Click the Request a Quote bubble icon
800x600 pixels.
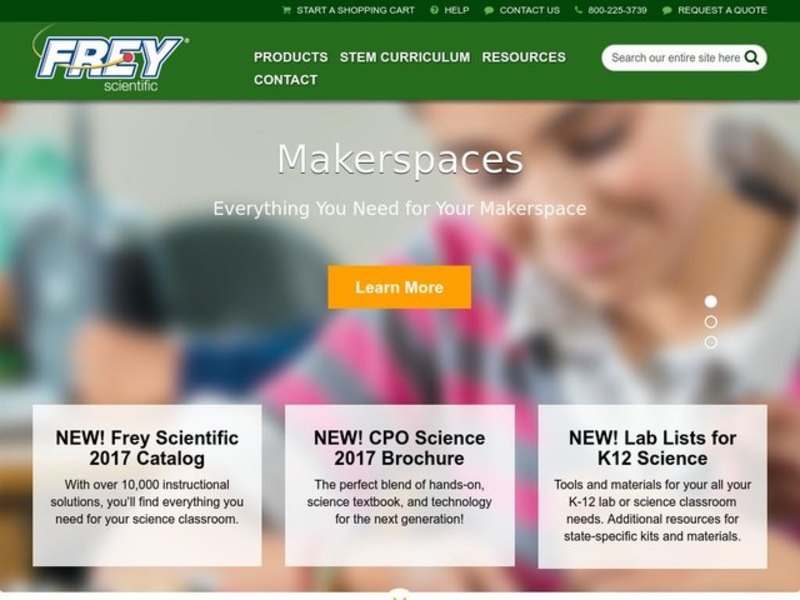tap(667, 10)
